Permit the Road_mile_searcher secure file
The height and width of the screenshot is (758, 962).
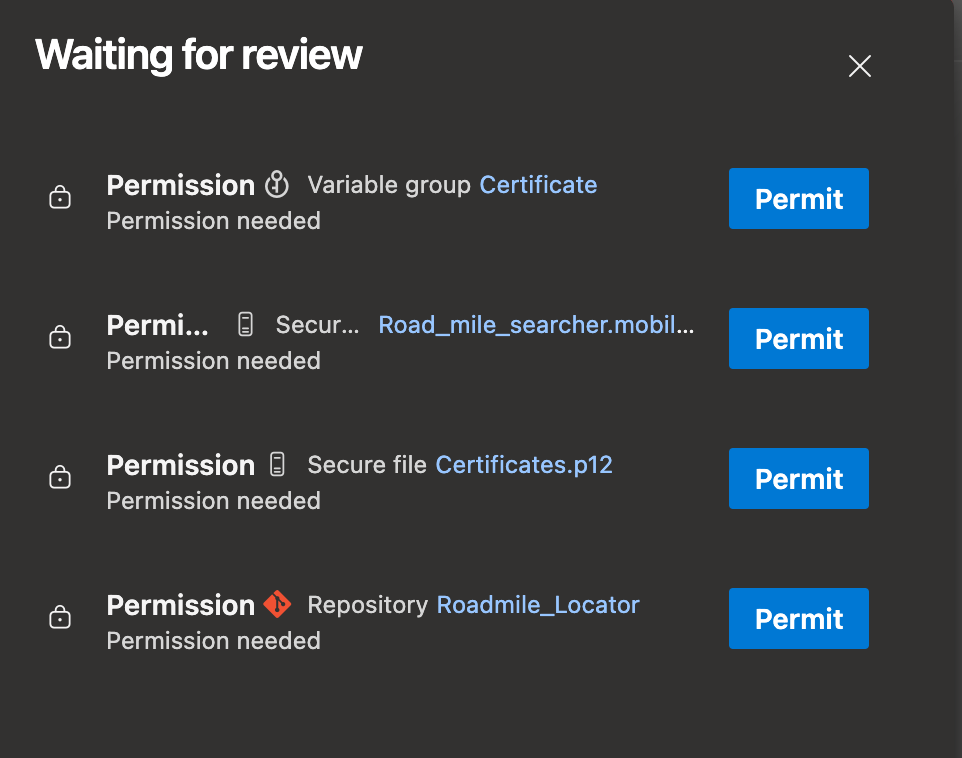click(x=798, y=339)
